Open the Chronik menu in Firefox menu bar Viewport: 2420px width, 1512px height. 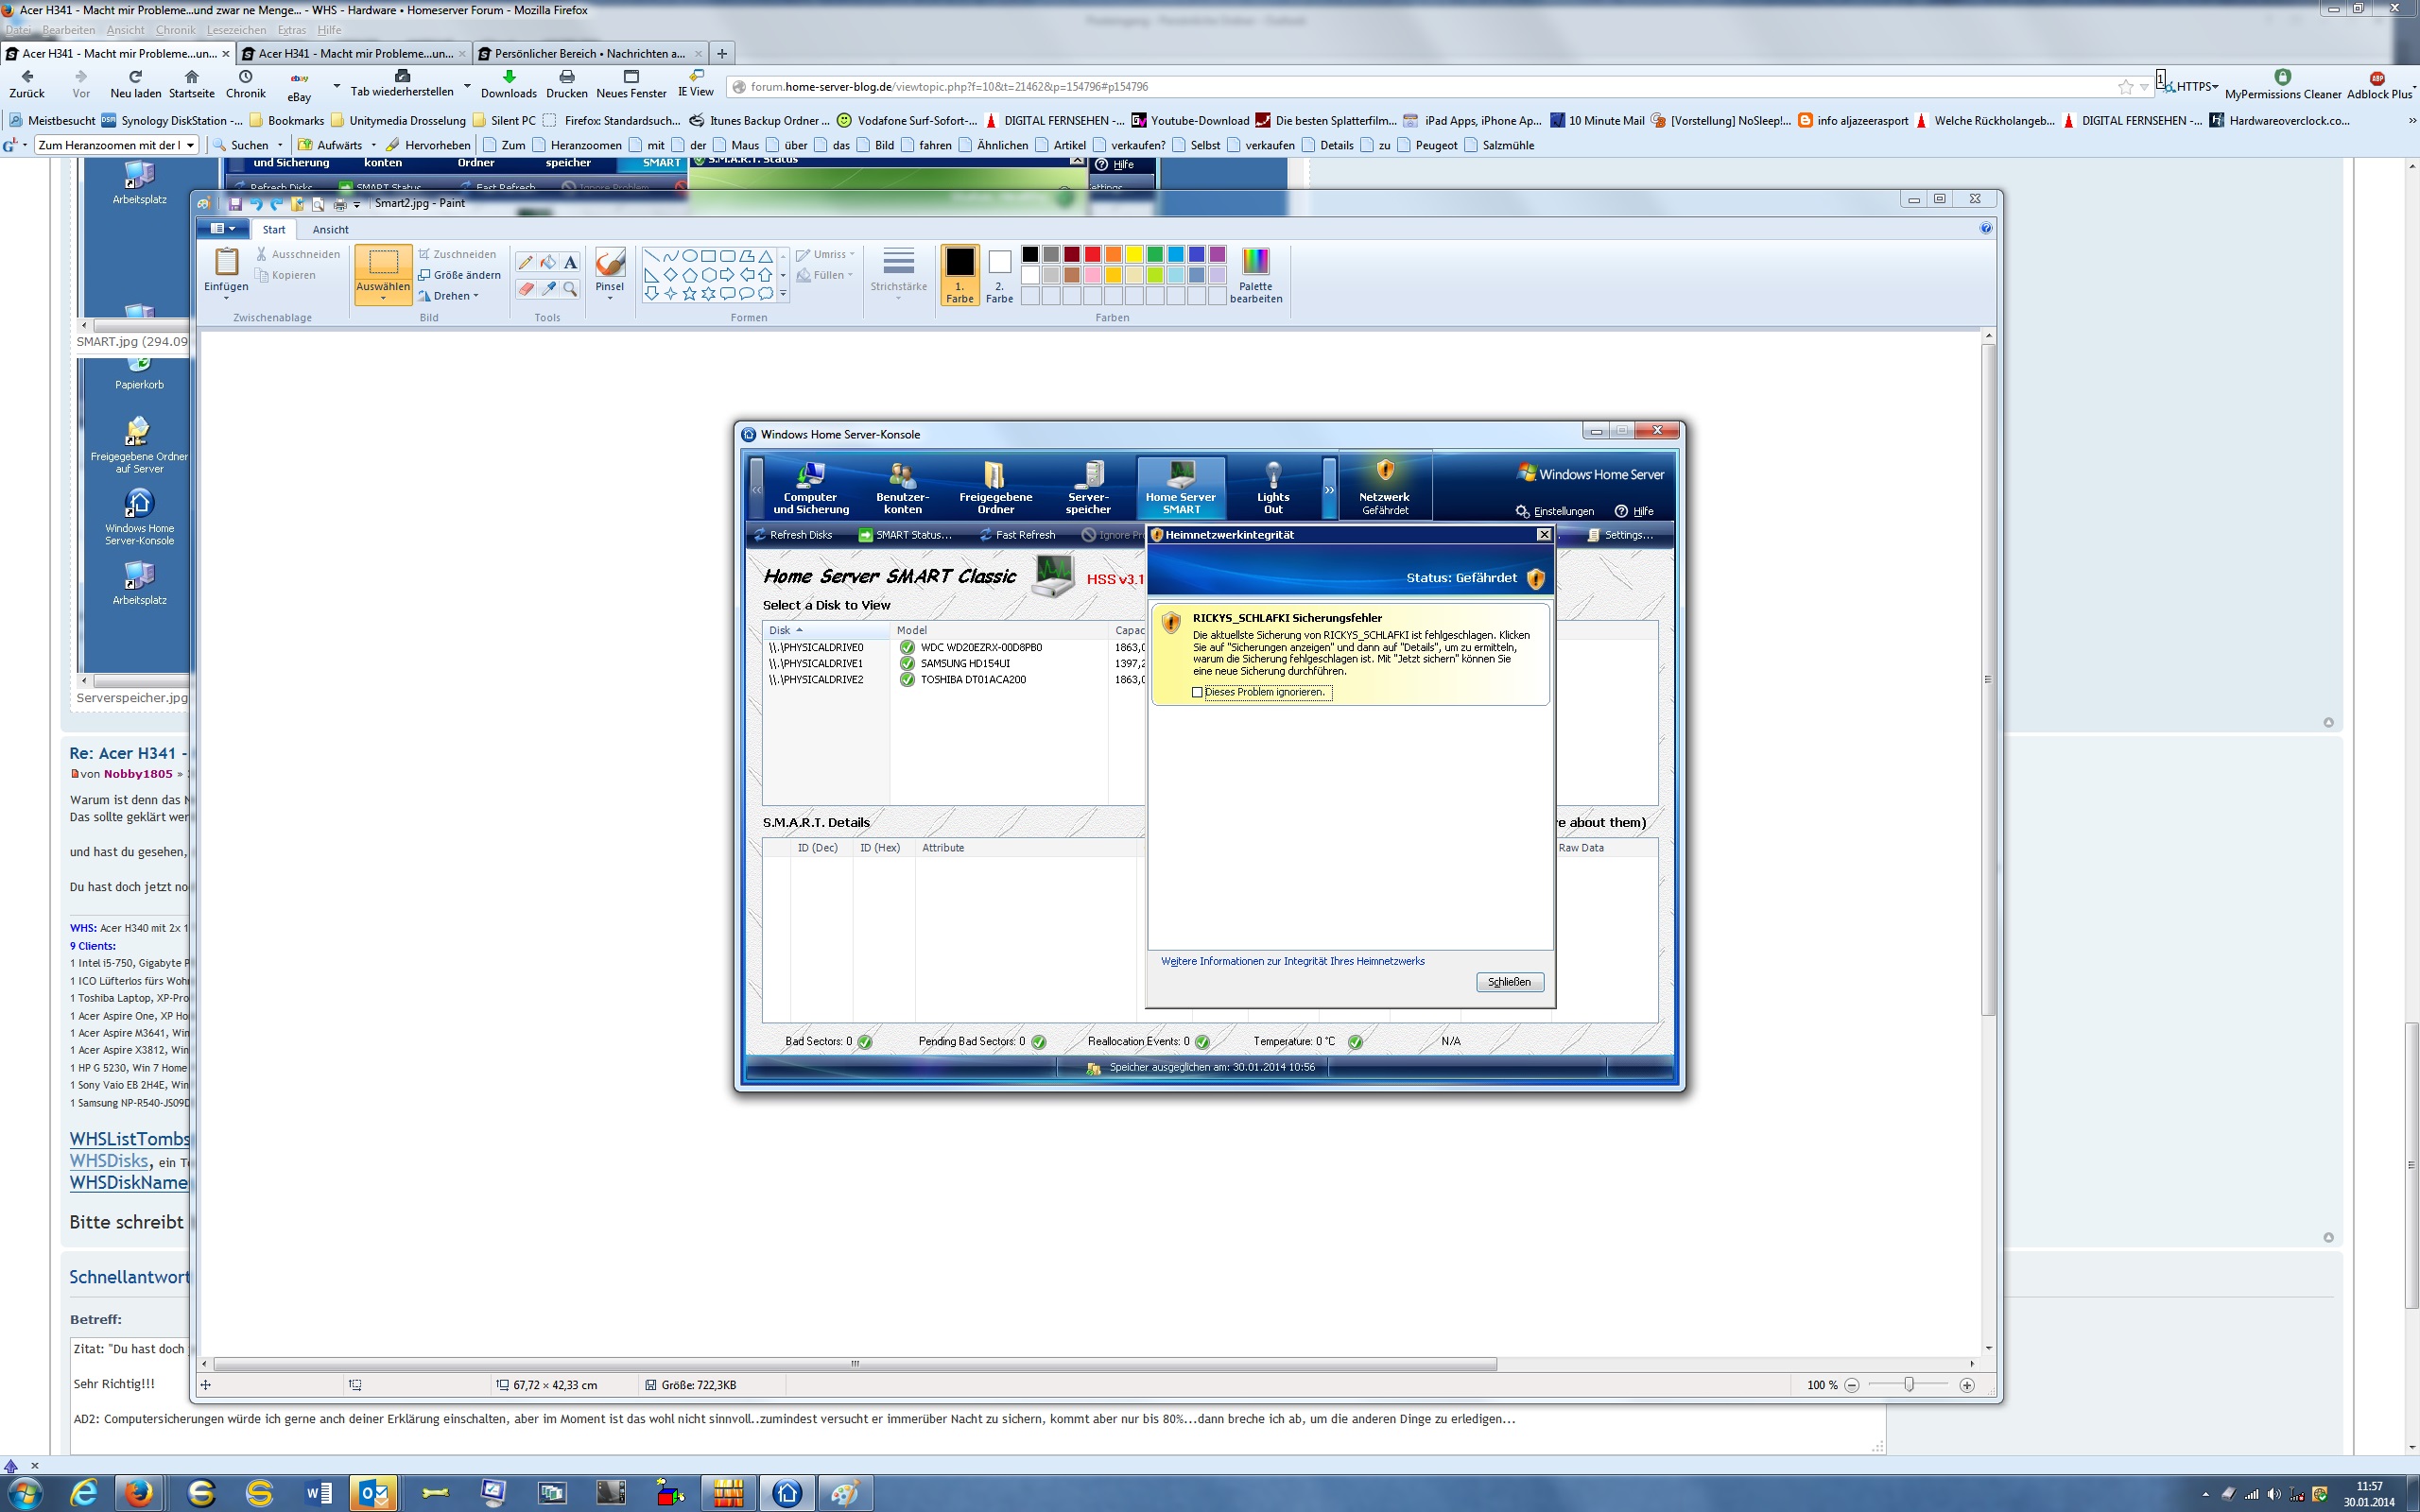pyautogui.click(x=175, y=30)
